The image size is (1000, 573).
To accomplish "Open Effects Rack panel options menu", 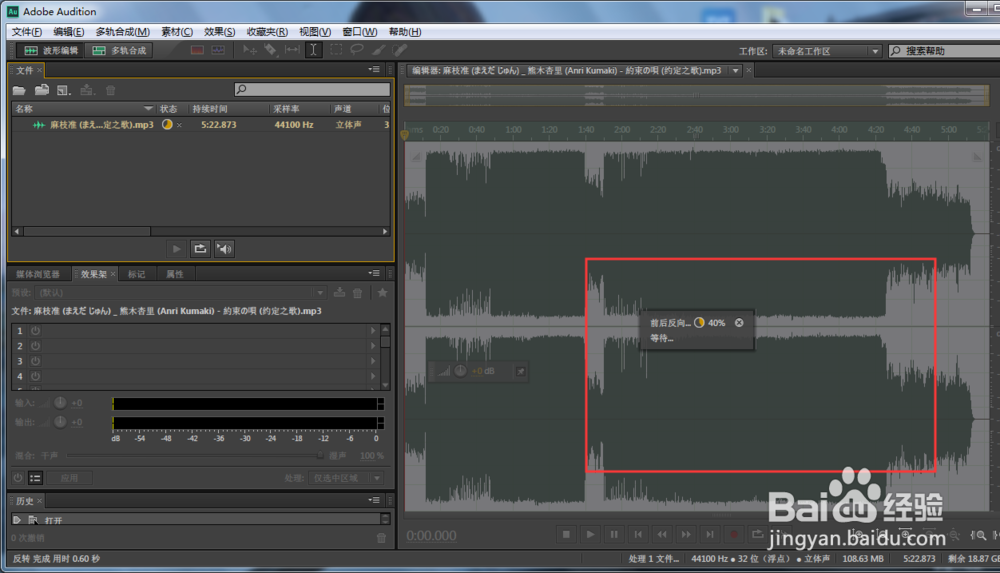I will point(374,273).
